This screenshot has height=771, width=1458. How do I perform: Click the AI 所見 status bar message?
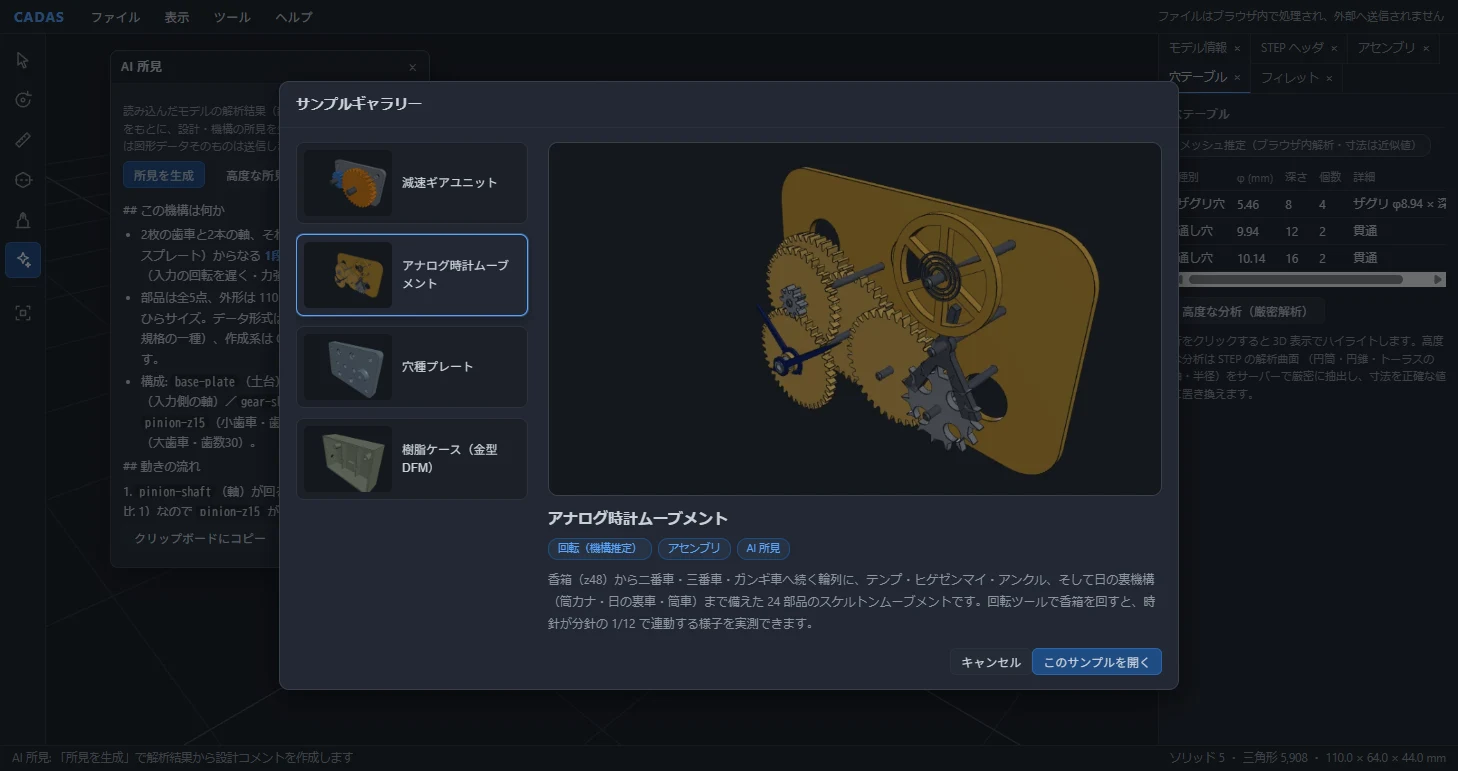point(182,758)
